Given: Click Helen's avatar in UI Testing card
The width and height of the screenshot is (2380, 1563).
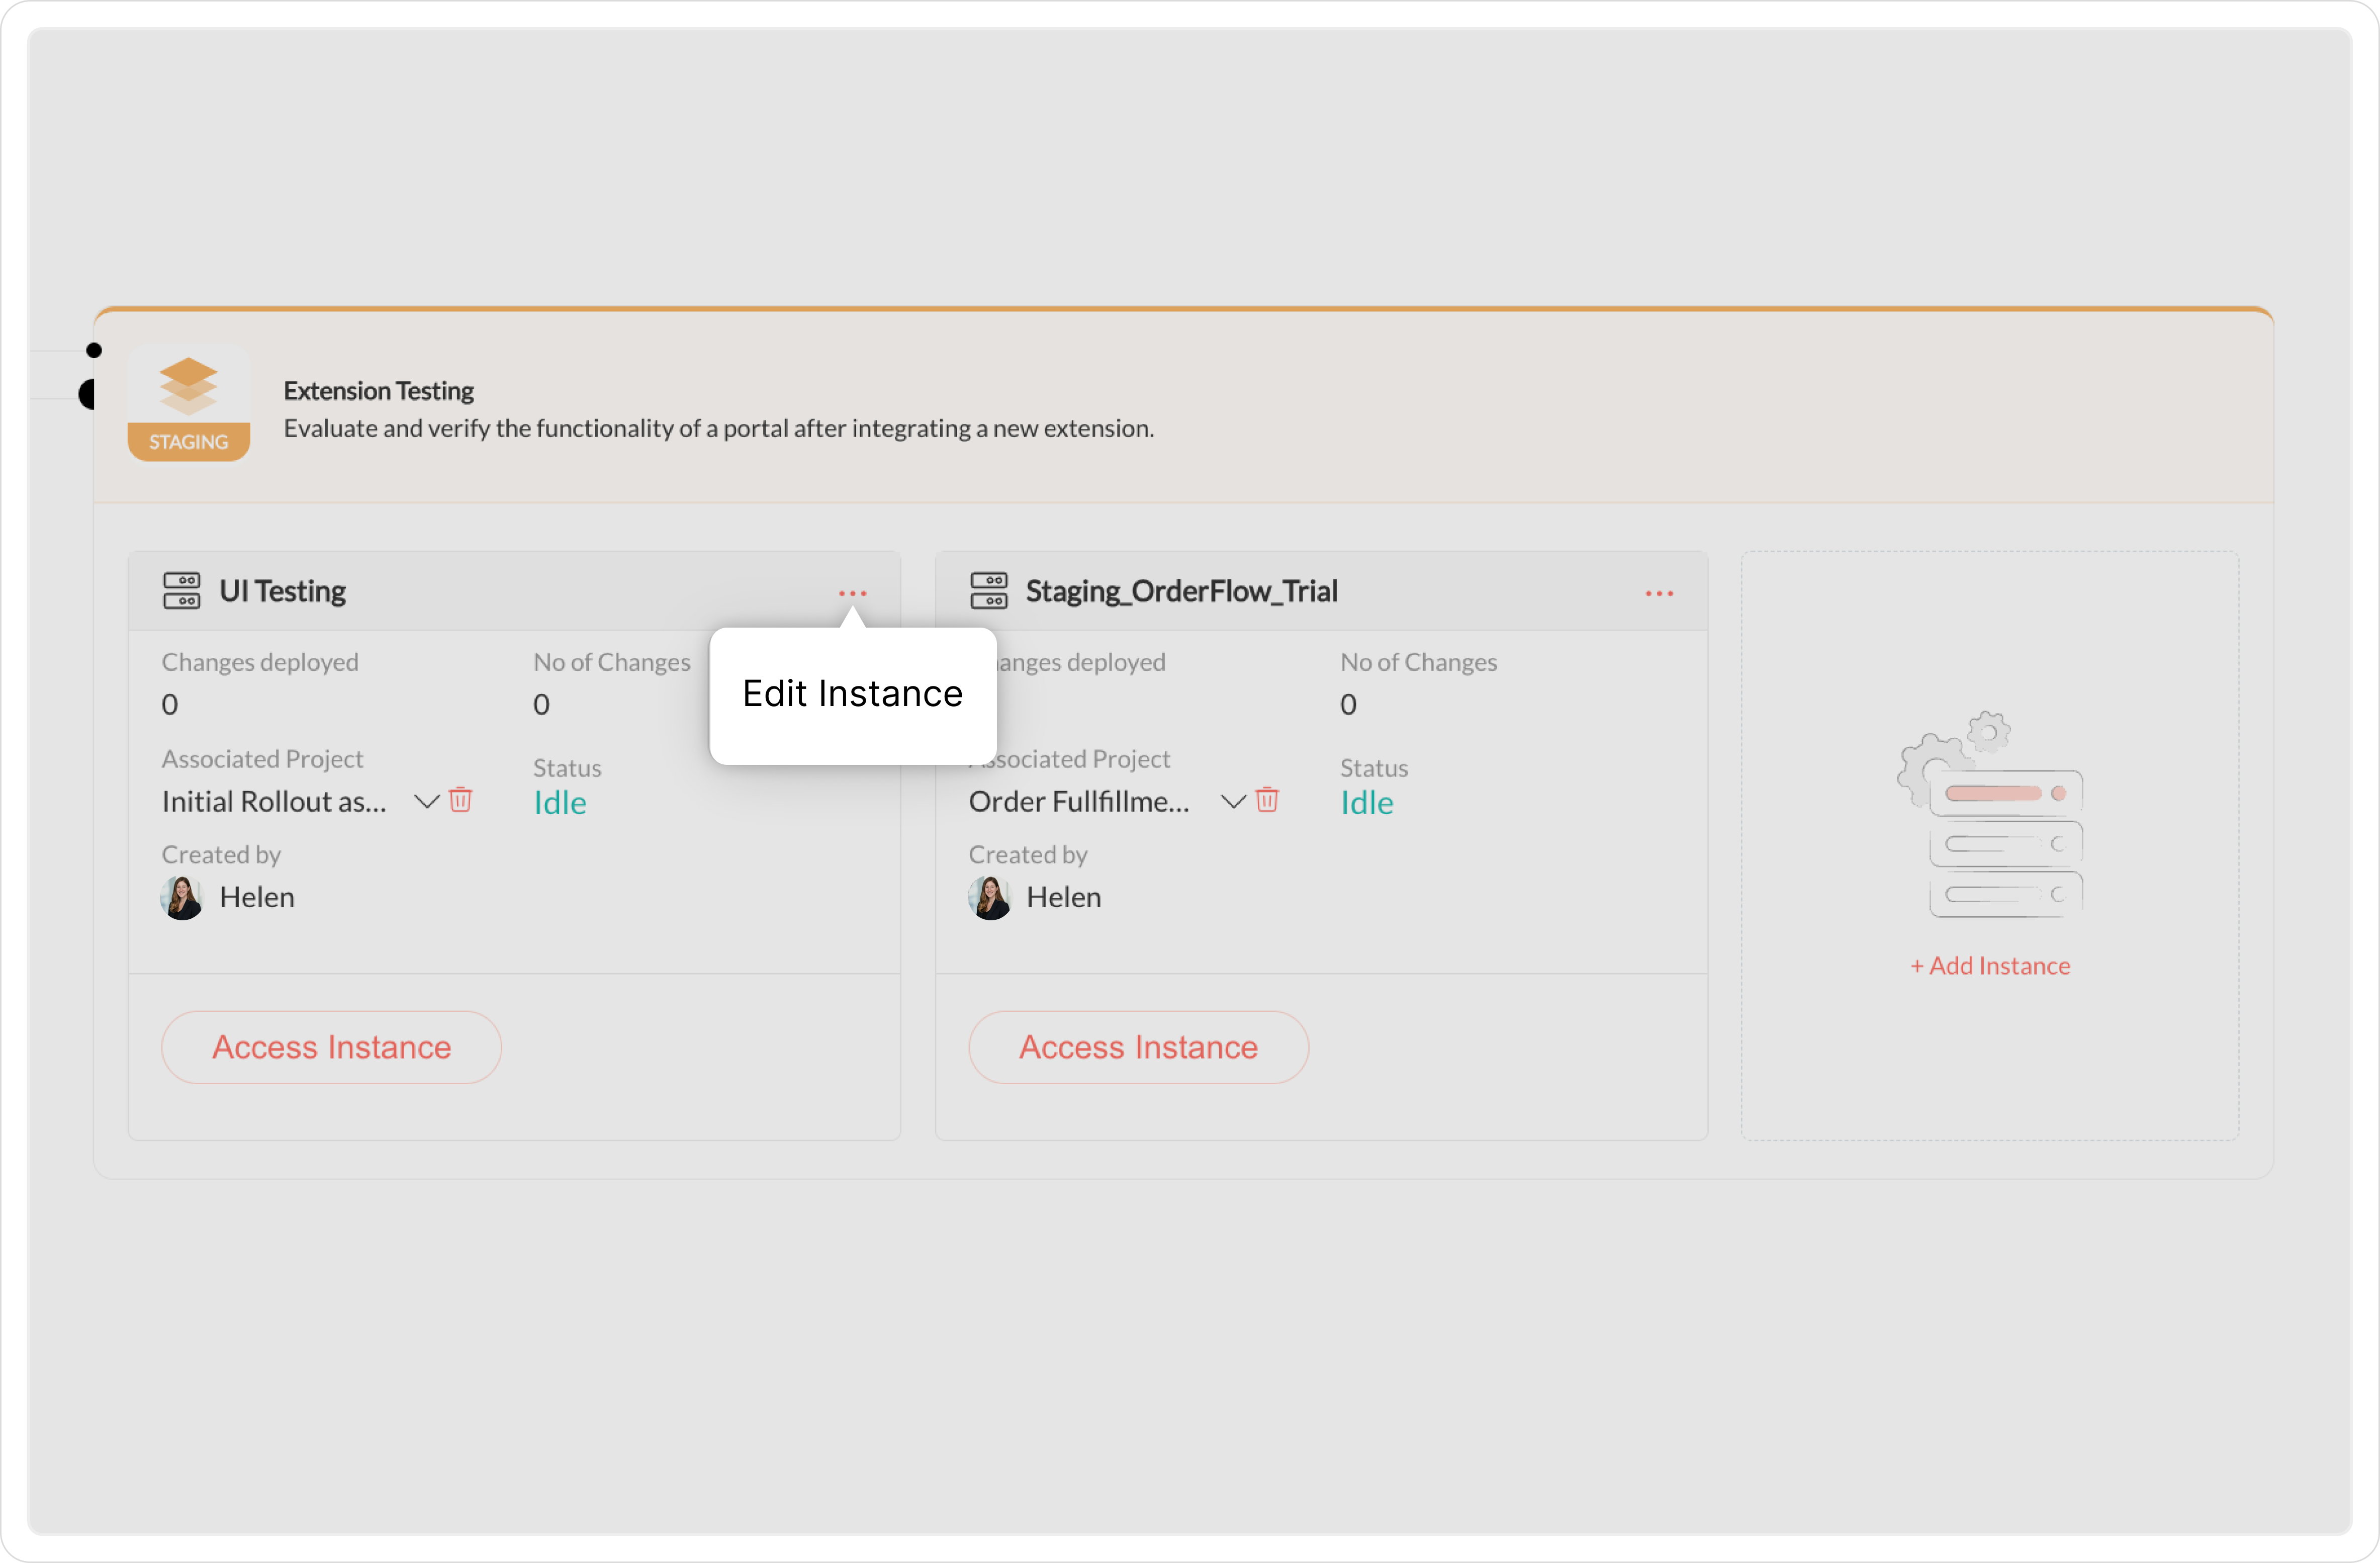Looking at the screenshot, I should (183, 898).
